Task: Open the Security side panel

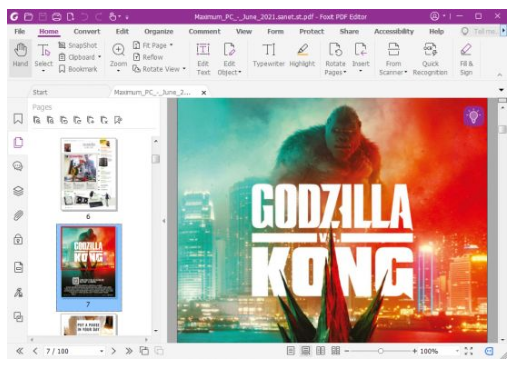Action: click(18, 239)
